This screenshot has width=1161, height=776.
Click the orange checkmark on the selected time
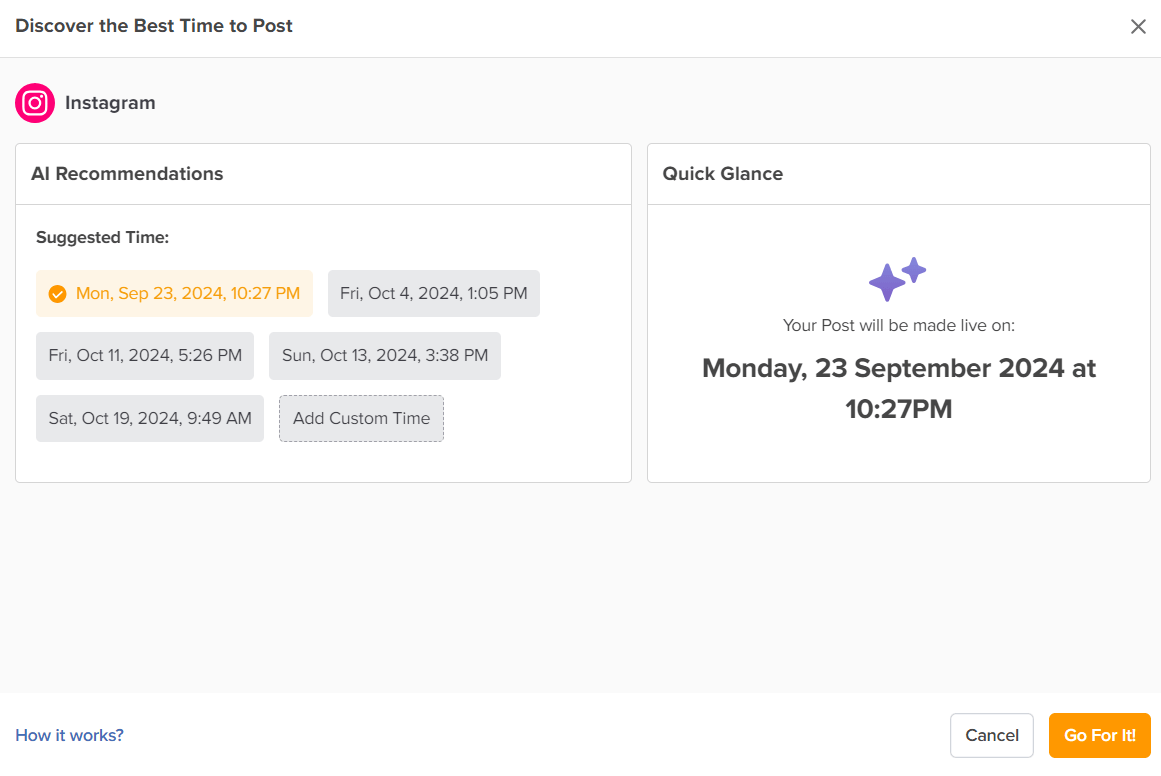click(57, 294)
